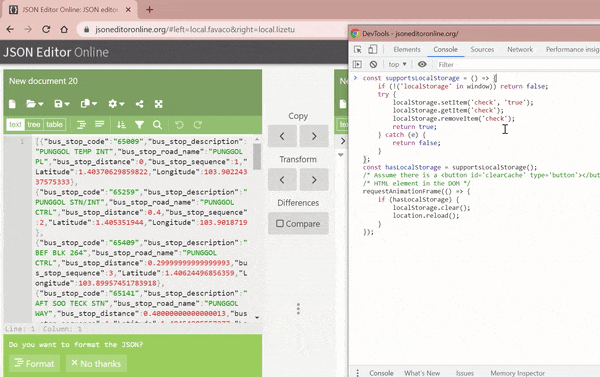Open the settings gear dropdown
This screenshot has width=600, height=377.
tap(116, 104)
